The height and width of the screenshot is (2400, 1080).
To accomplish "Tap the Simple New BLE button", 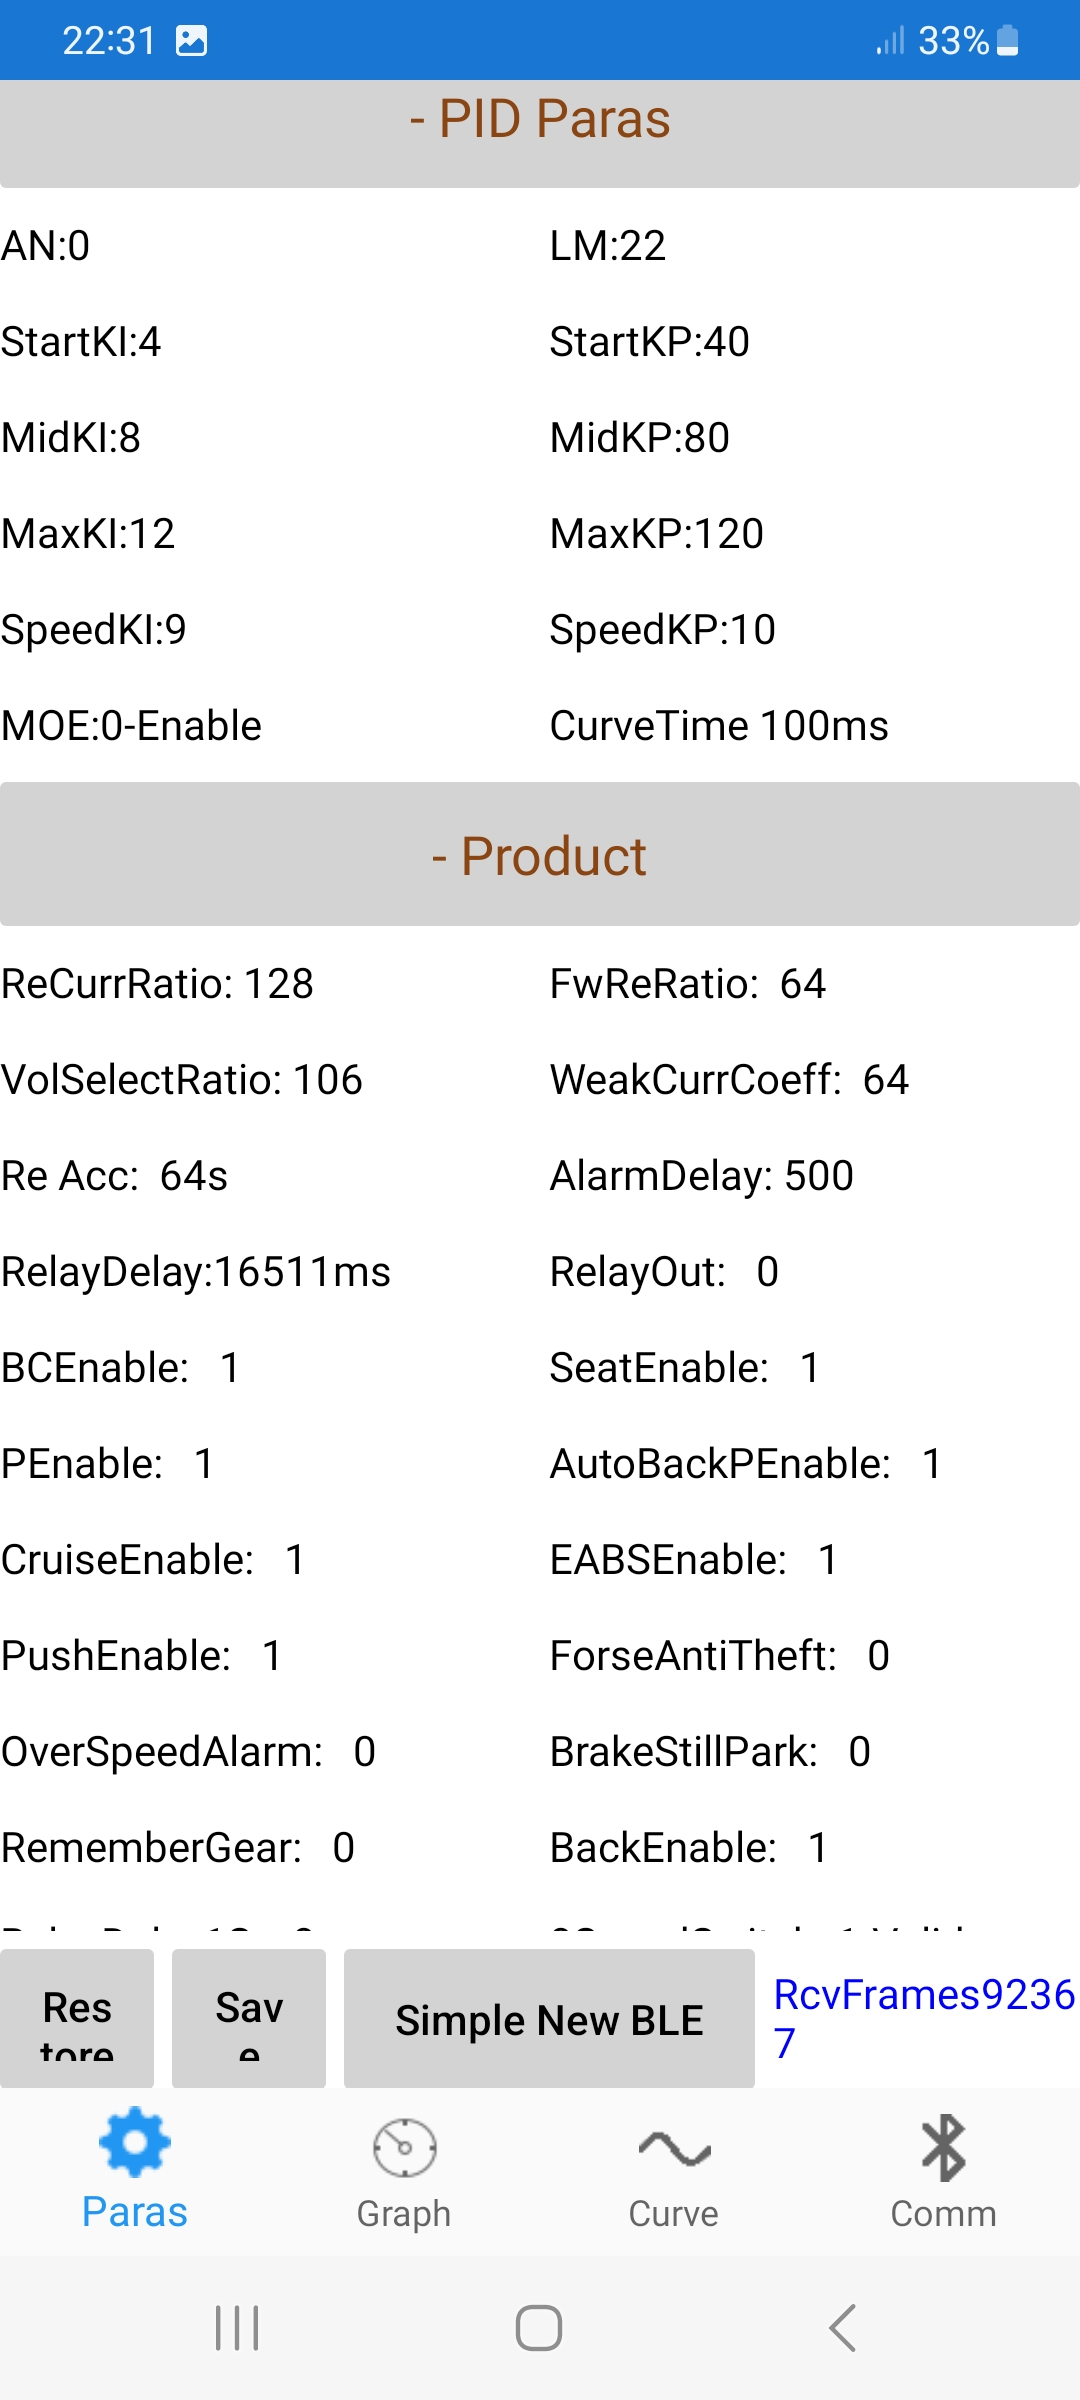I will pyautogui.click(x=549, y=2020).
